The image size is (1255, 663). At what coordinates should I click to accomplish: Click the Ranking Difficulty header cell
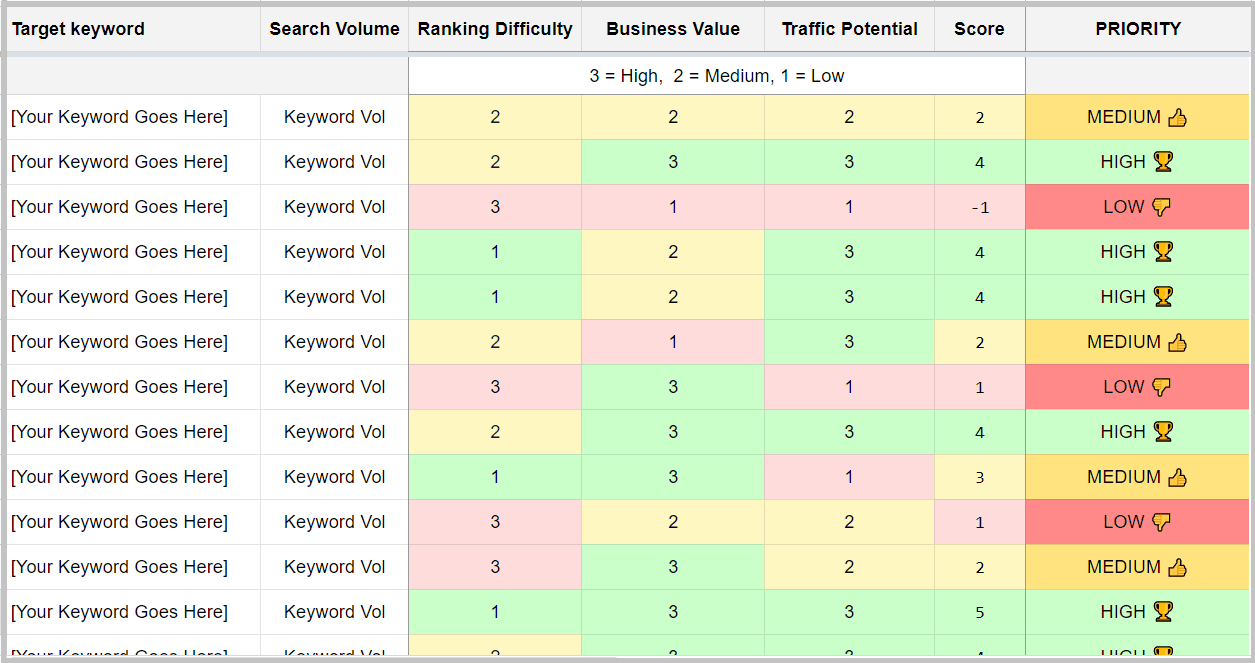click(495, 29)
